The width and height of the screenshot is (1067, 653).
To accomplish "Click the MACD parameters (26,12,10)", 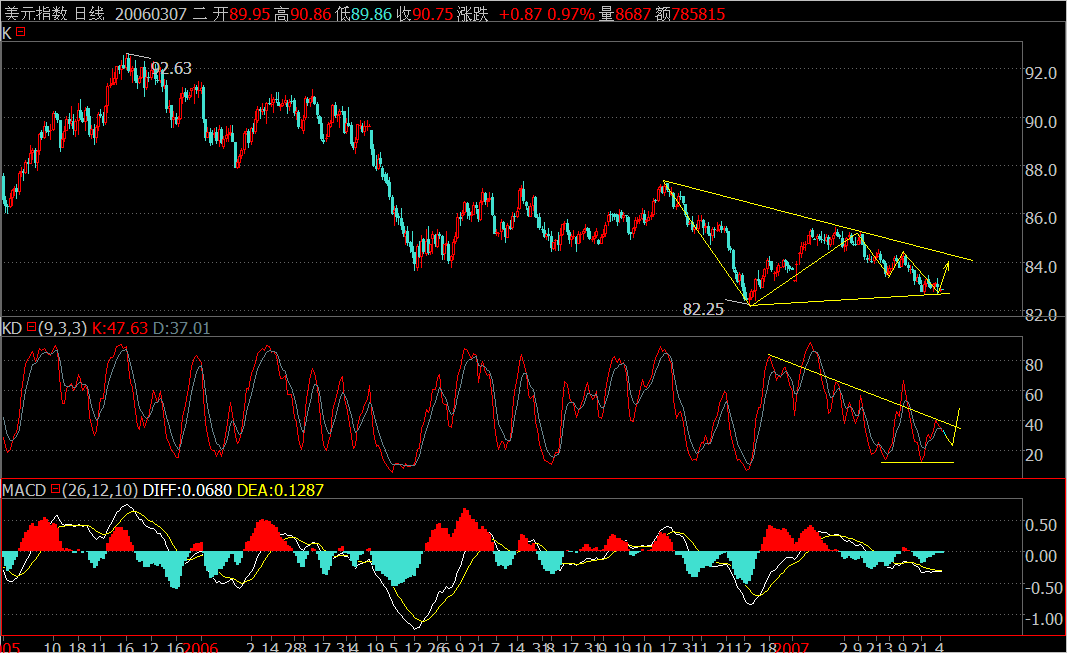I will [x=100, y=490].
